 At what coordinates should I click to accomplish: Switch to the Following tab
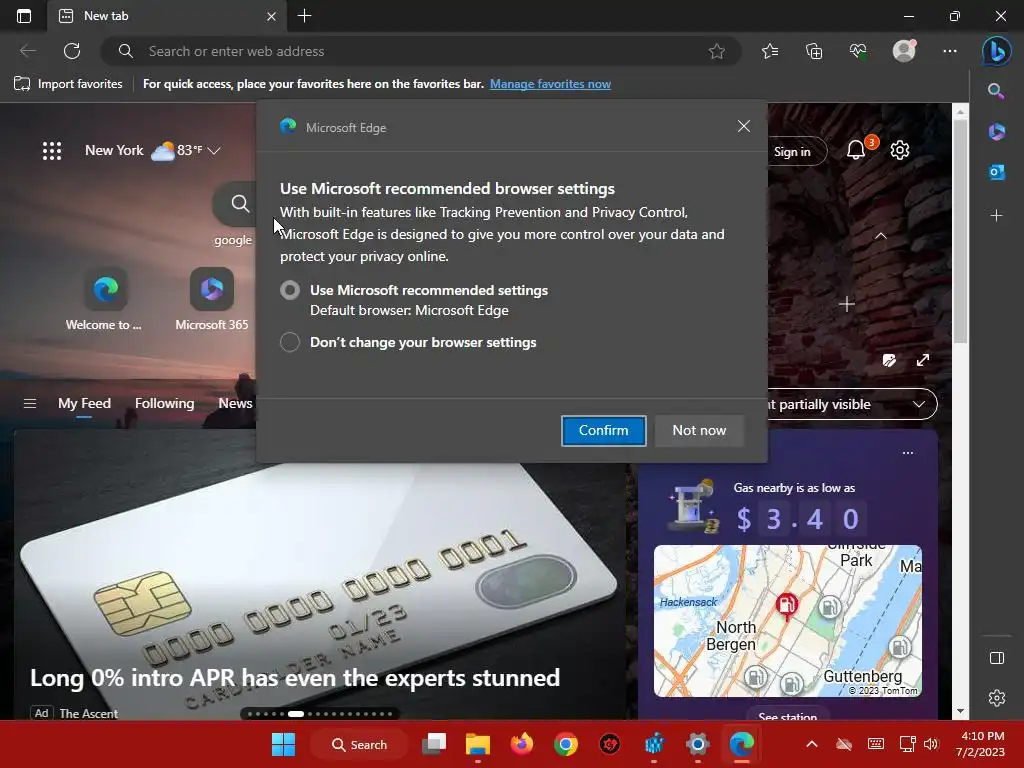click(165, 404)
